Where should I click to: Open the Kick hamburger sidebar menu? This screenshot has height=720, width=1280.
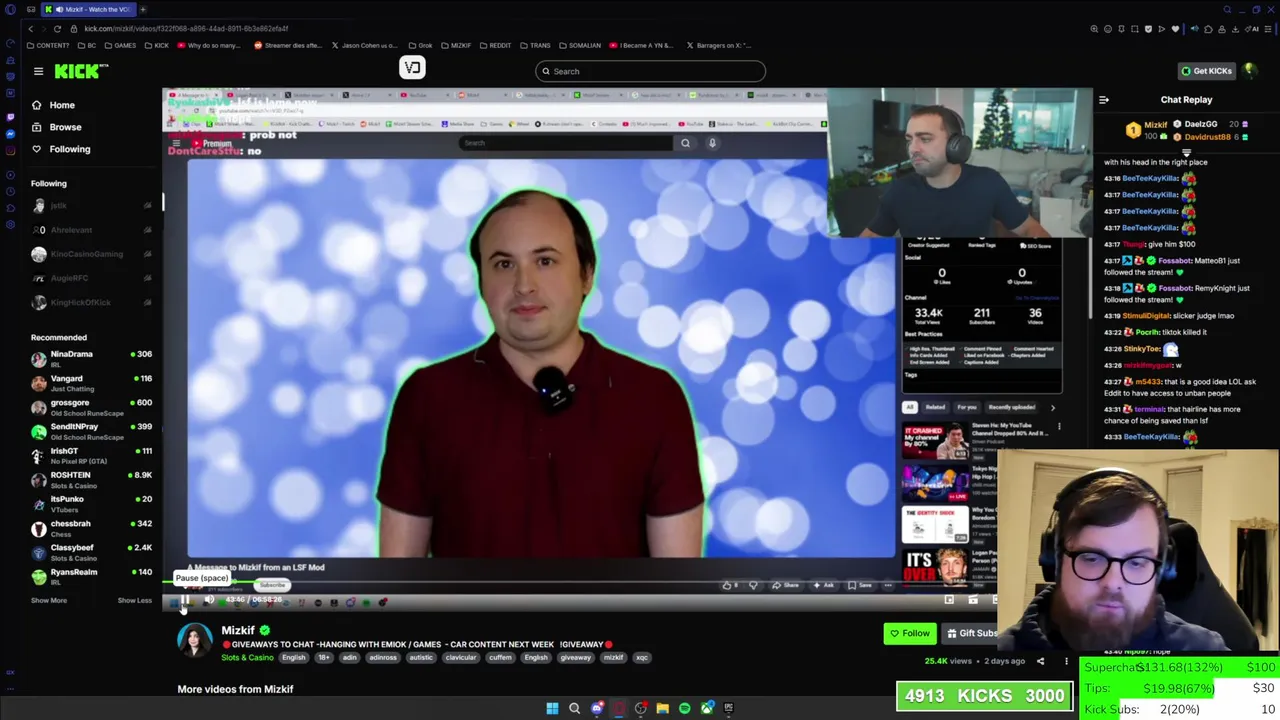point(38,71)
